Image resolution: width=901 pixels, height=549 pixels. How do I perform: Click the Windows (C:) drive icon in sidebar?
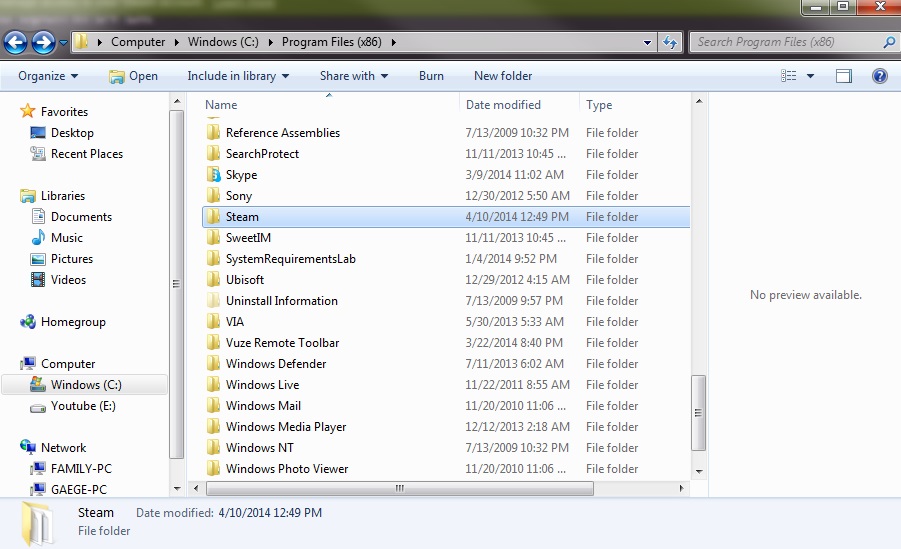click(38, 384)
